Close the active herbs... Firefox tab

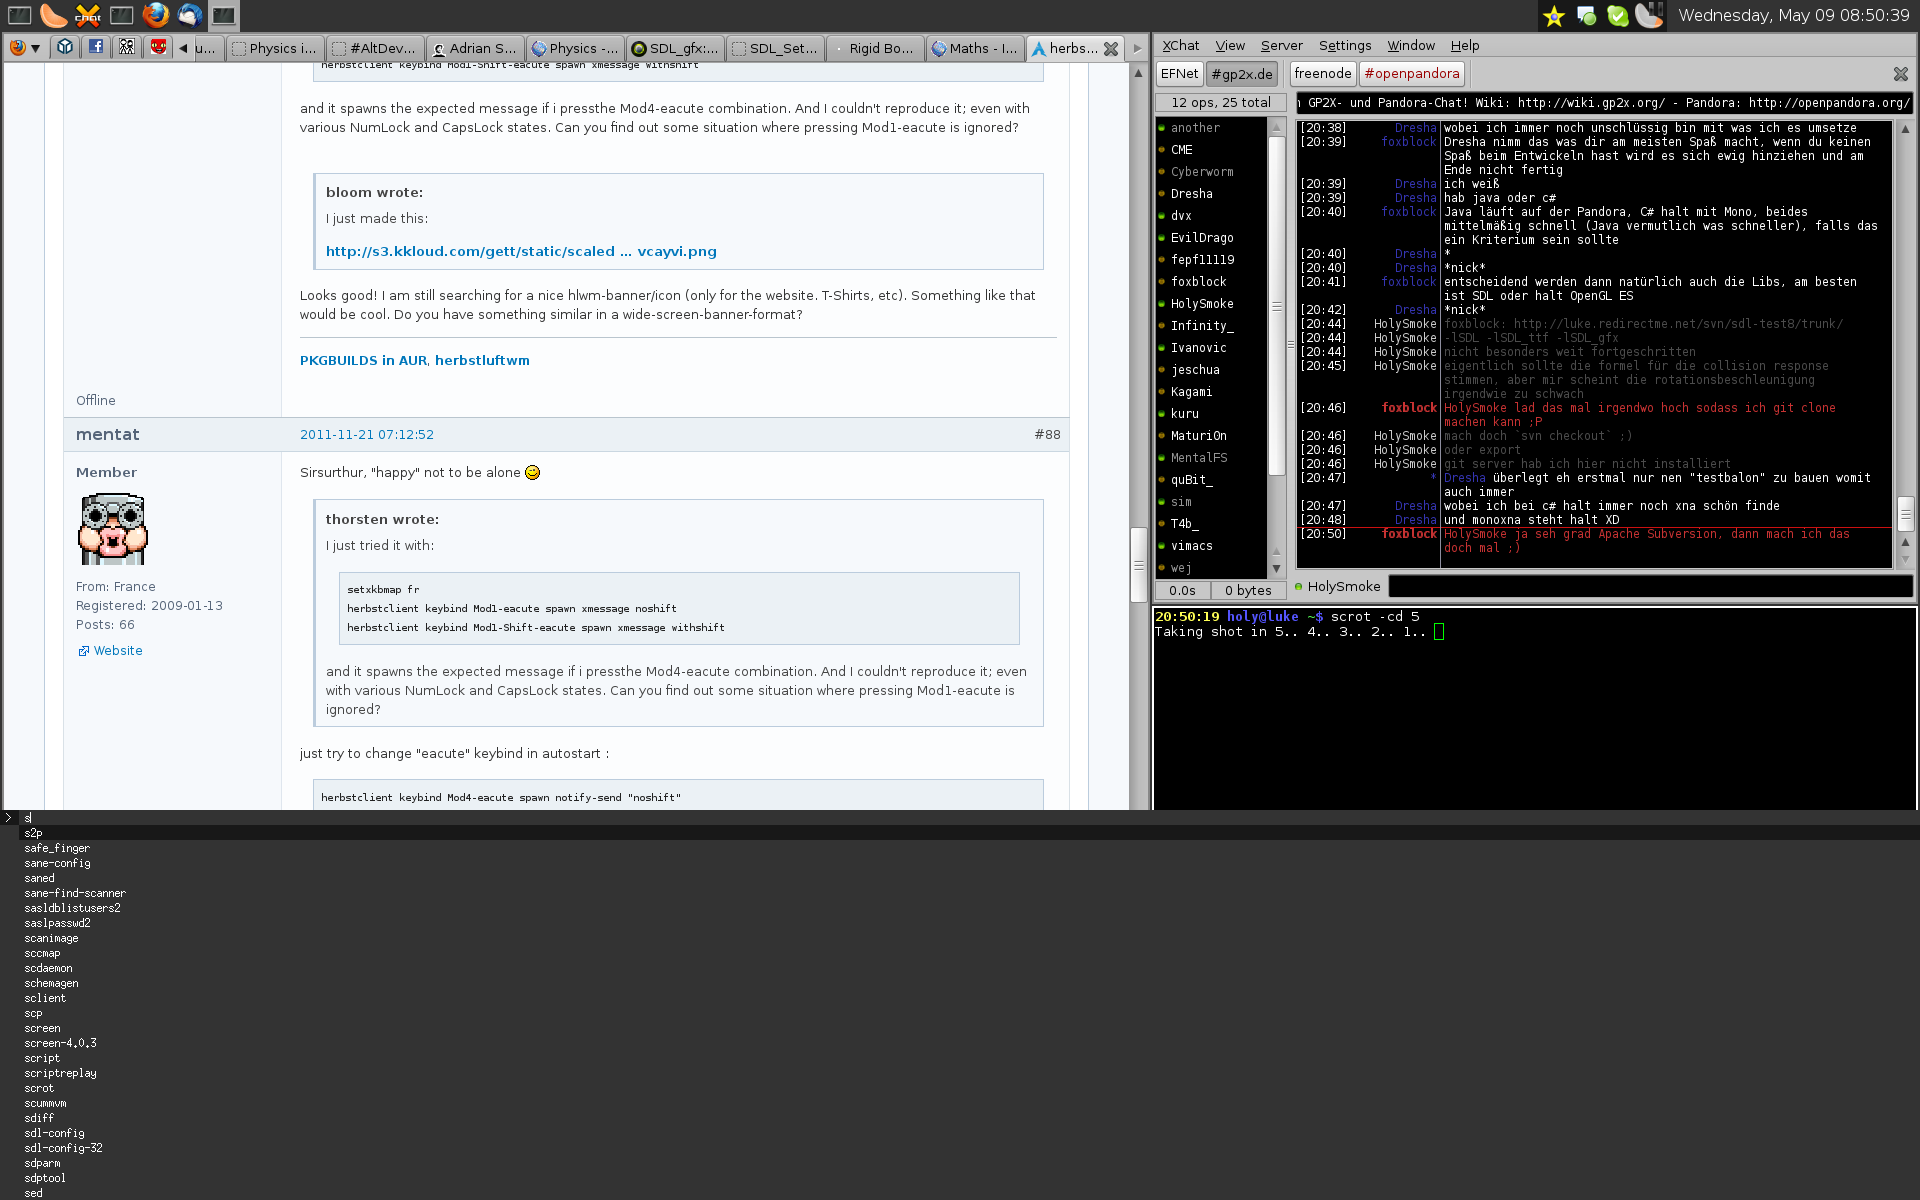click(1110, 48)
